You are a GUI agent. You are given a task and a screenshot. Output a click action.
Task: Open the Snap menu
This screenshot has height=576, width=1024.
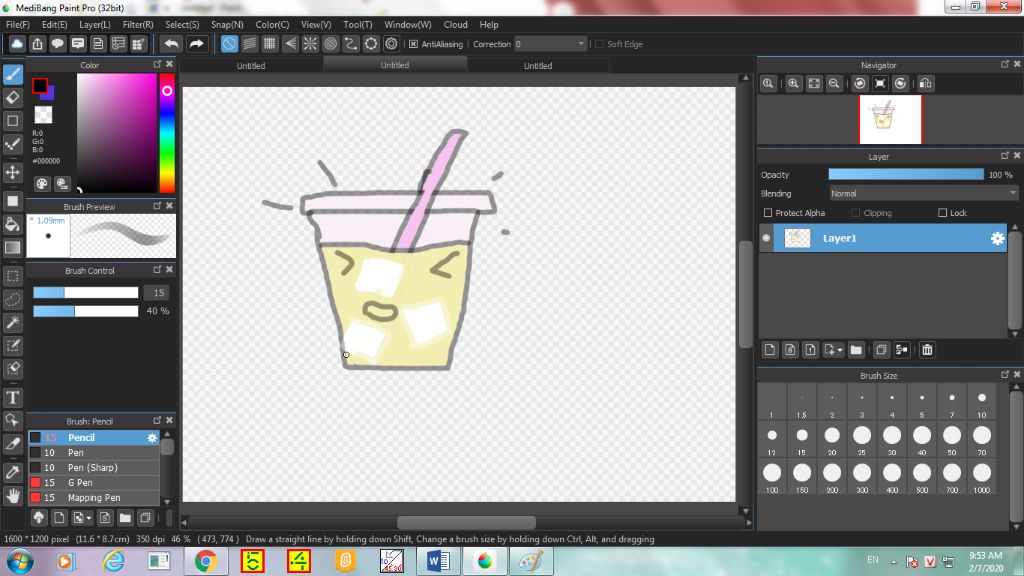pos(227,25)
